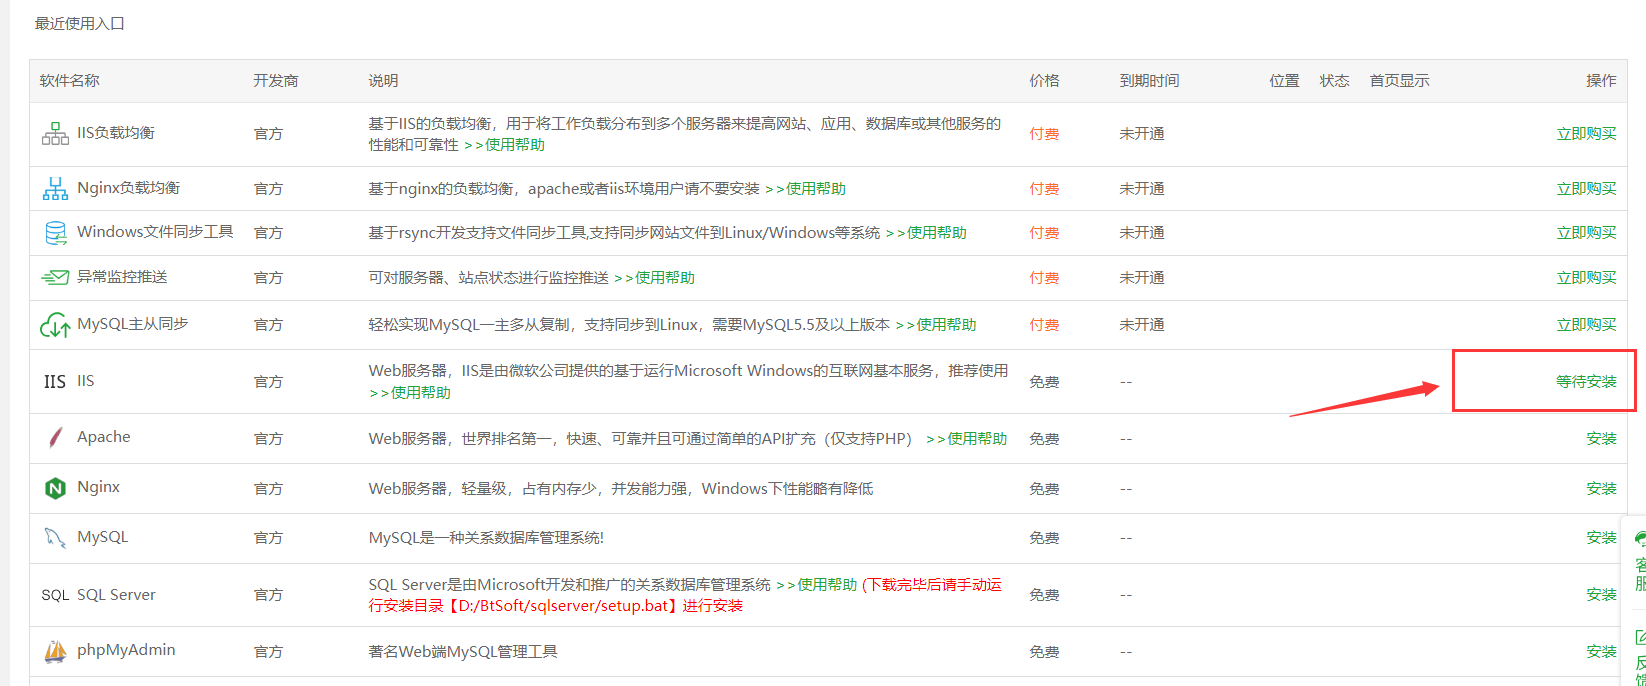The image size is (1646, 686).
Task: Install Nginx via 安装 link
Action: pos(1601,488)
